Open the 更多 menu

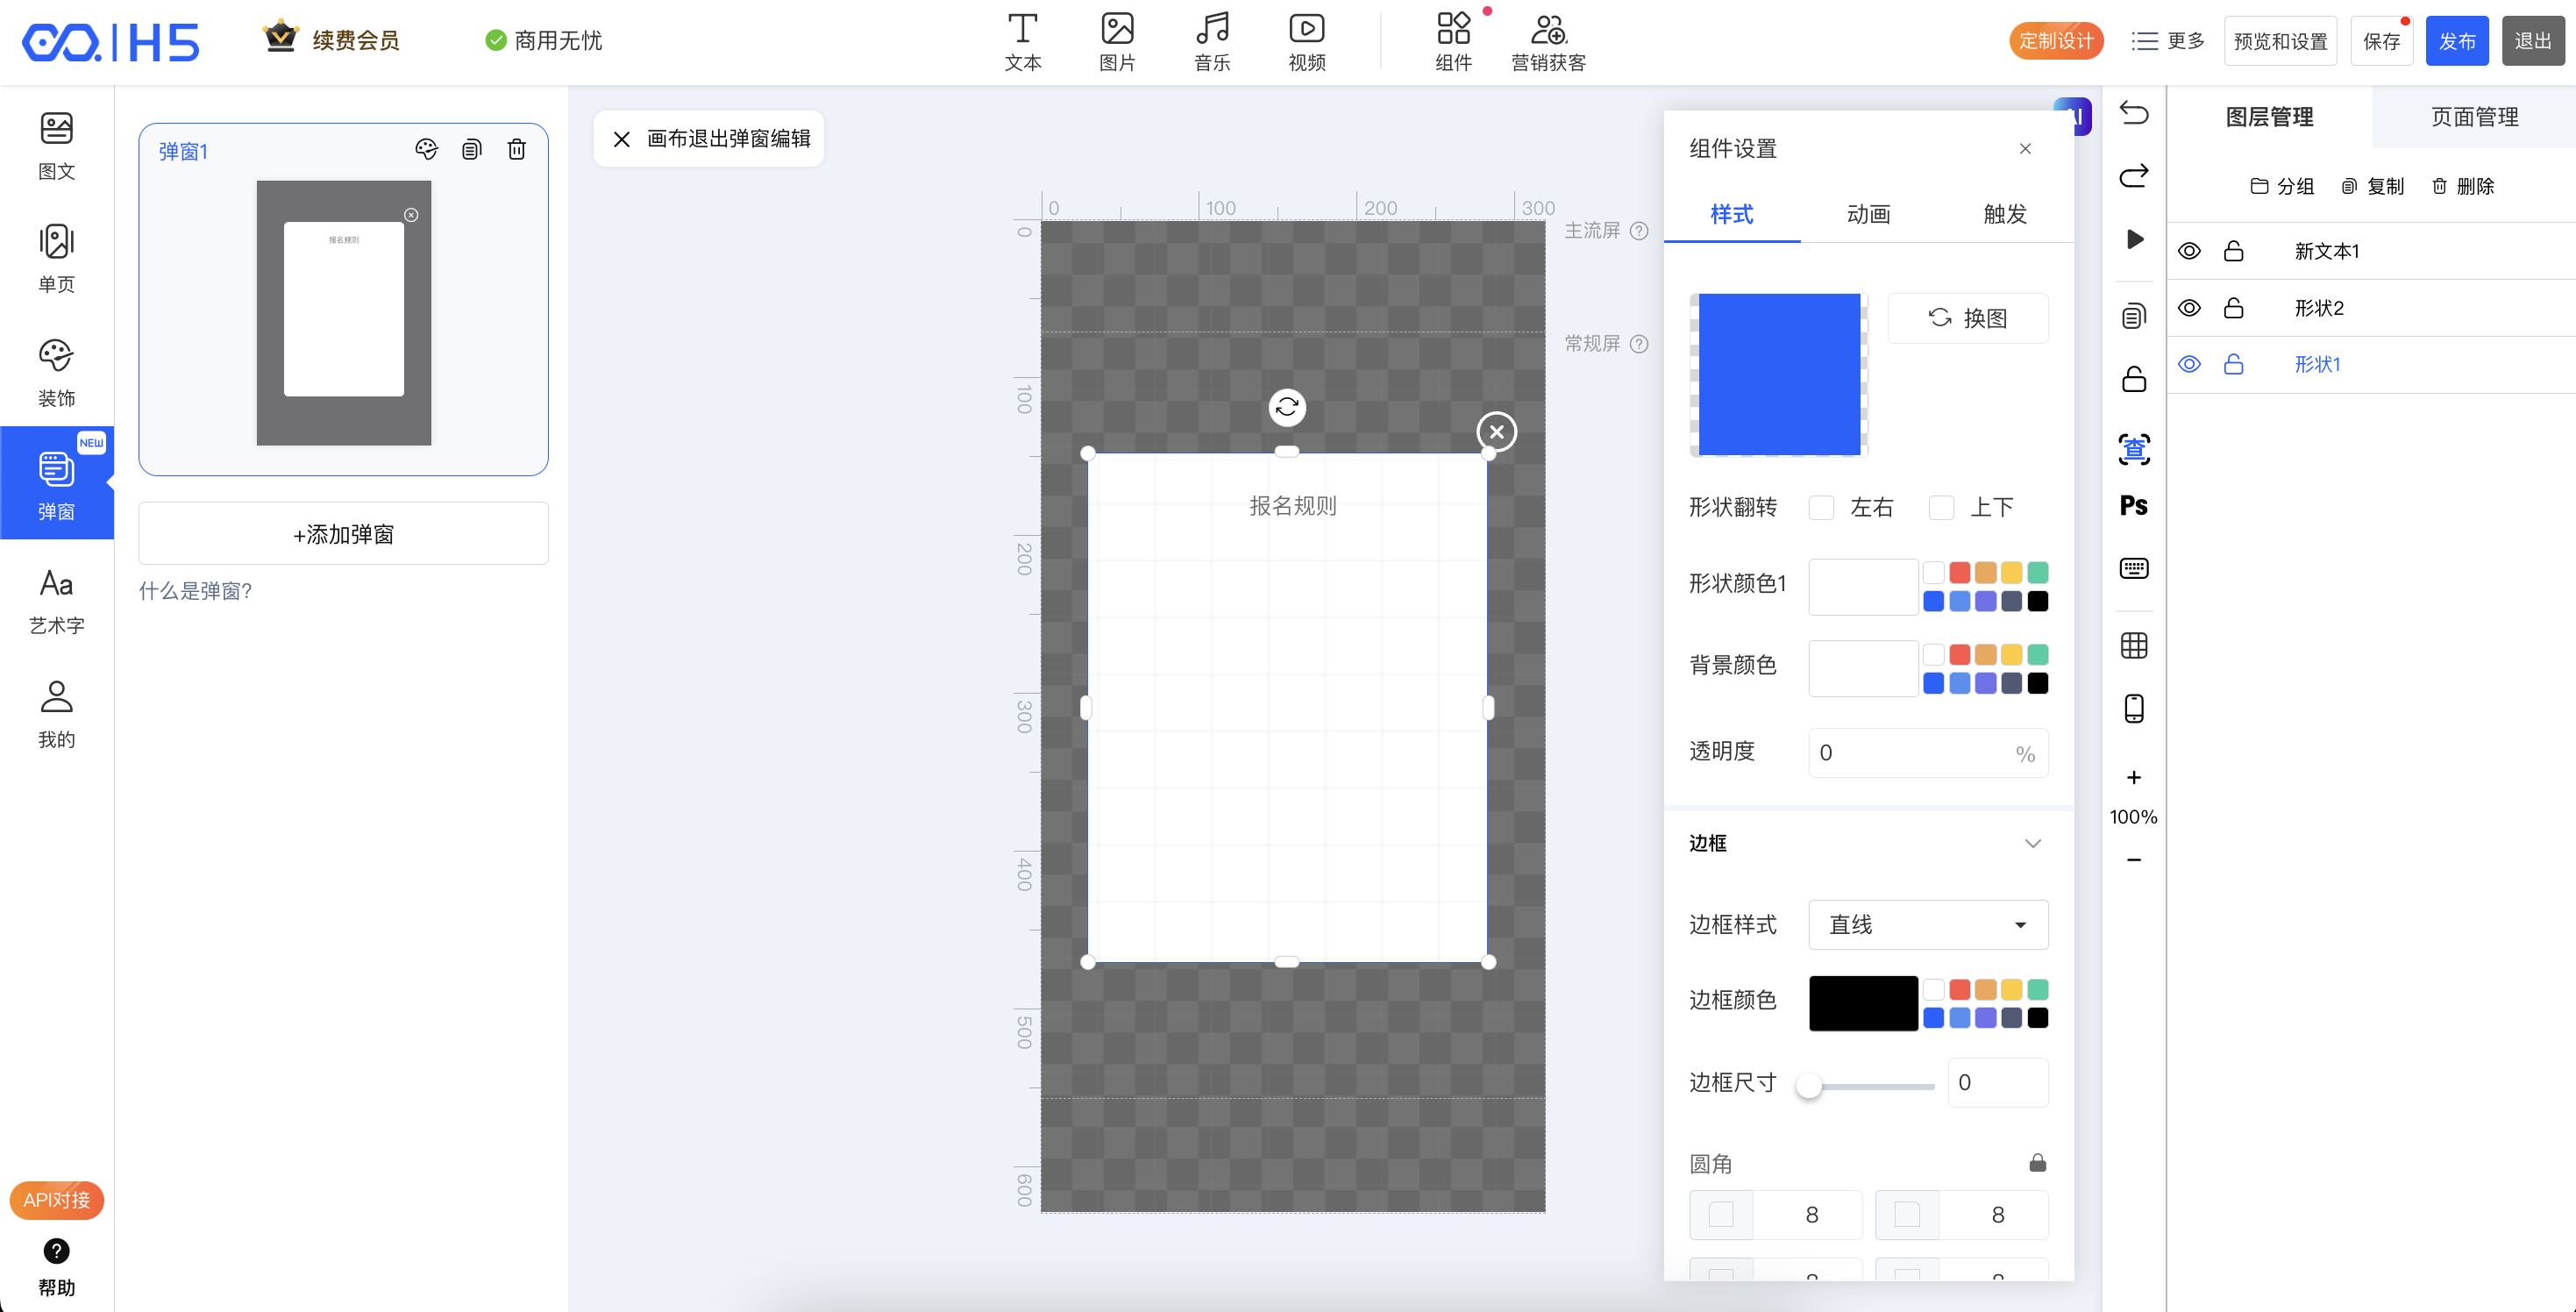tap(2167, 41)
